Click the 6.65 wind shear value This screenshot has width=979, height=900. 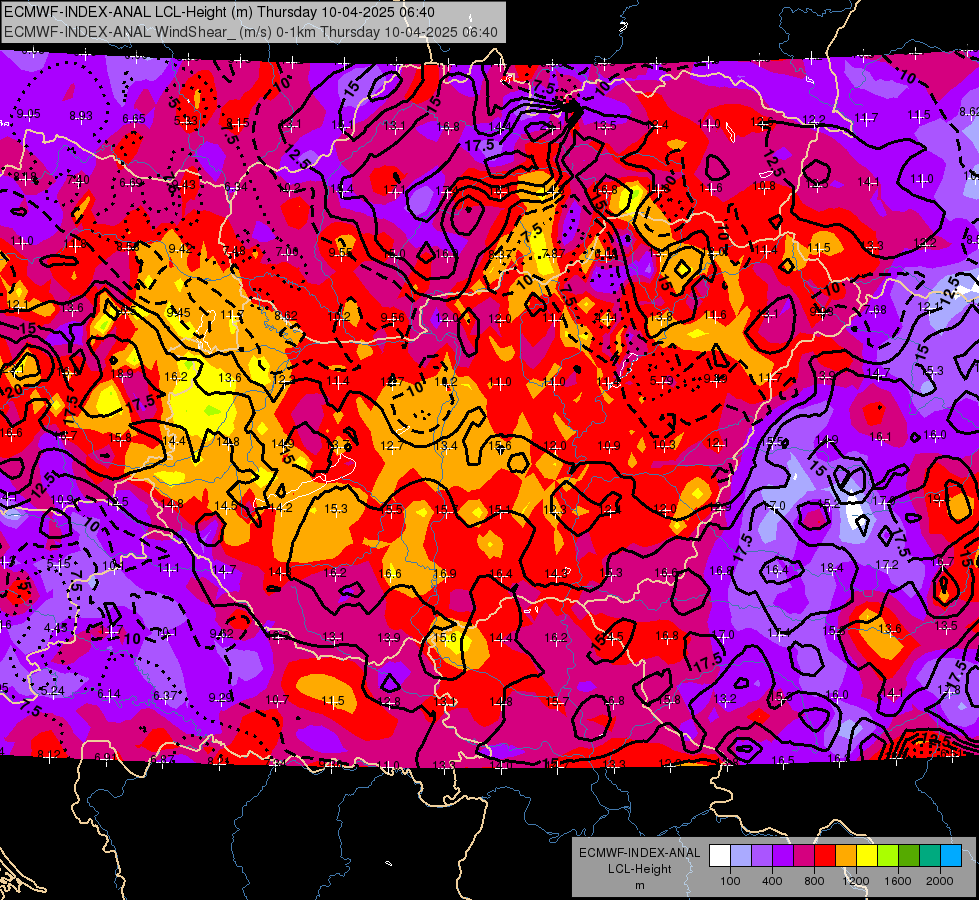134,119
